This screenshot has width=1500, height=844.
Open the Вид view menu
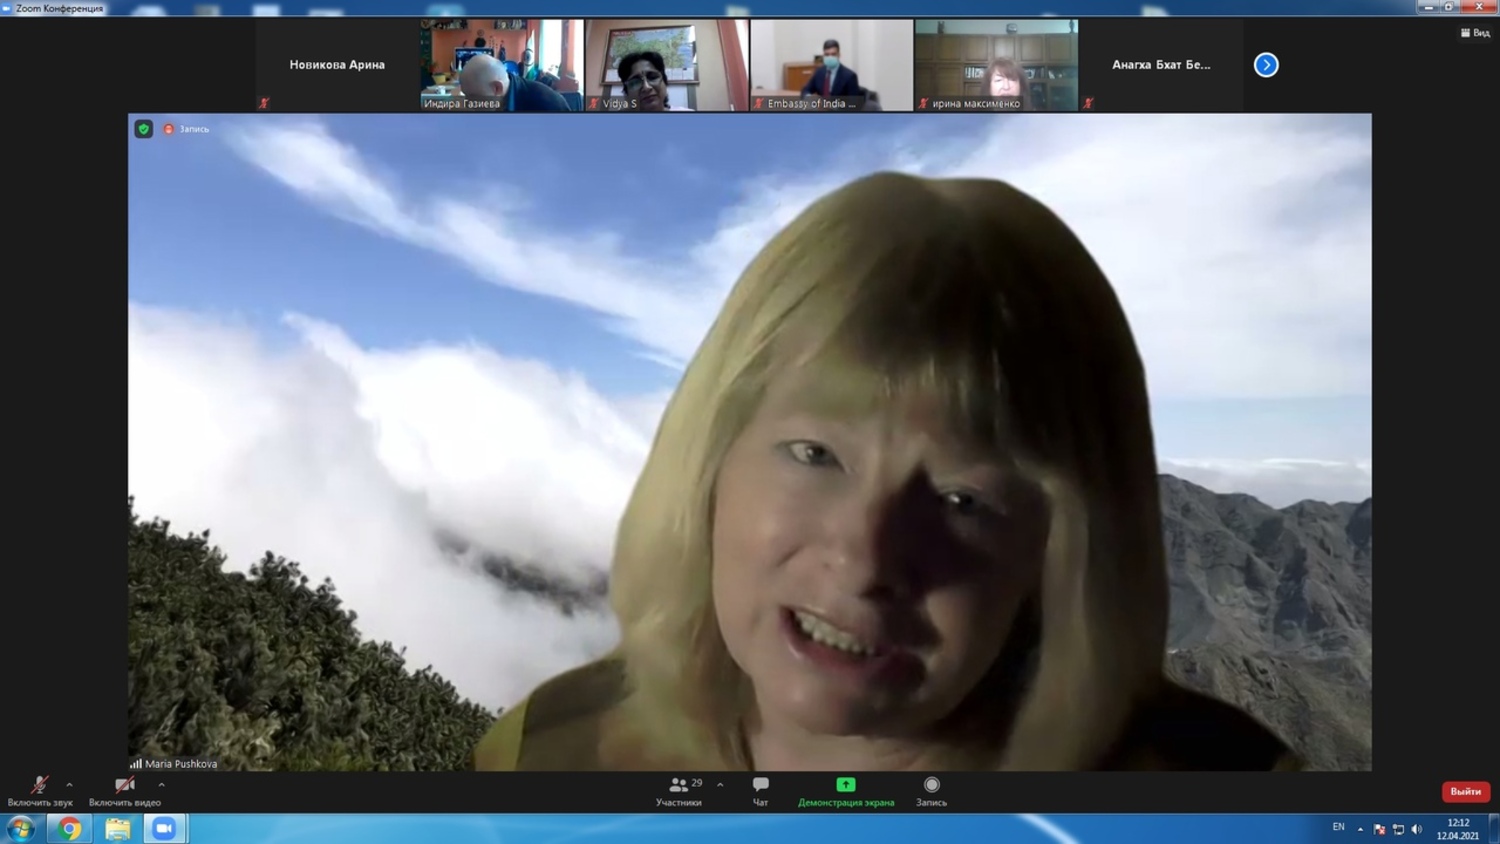(x=1475, y=33)
